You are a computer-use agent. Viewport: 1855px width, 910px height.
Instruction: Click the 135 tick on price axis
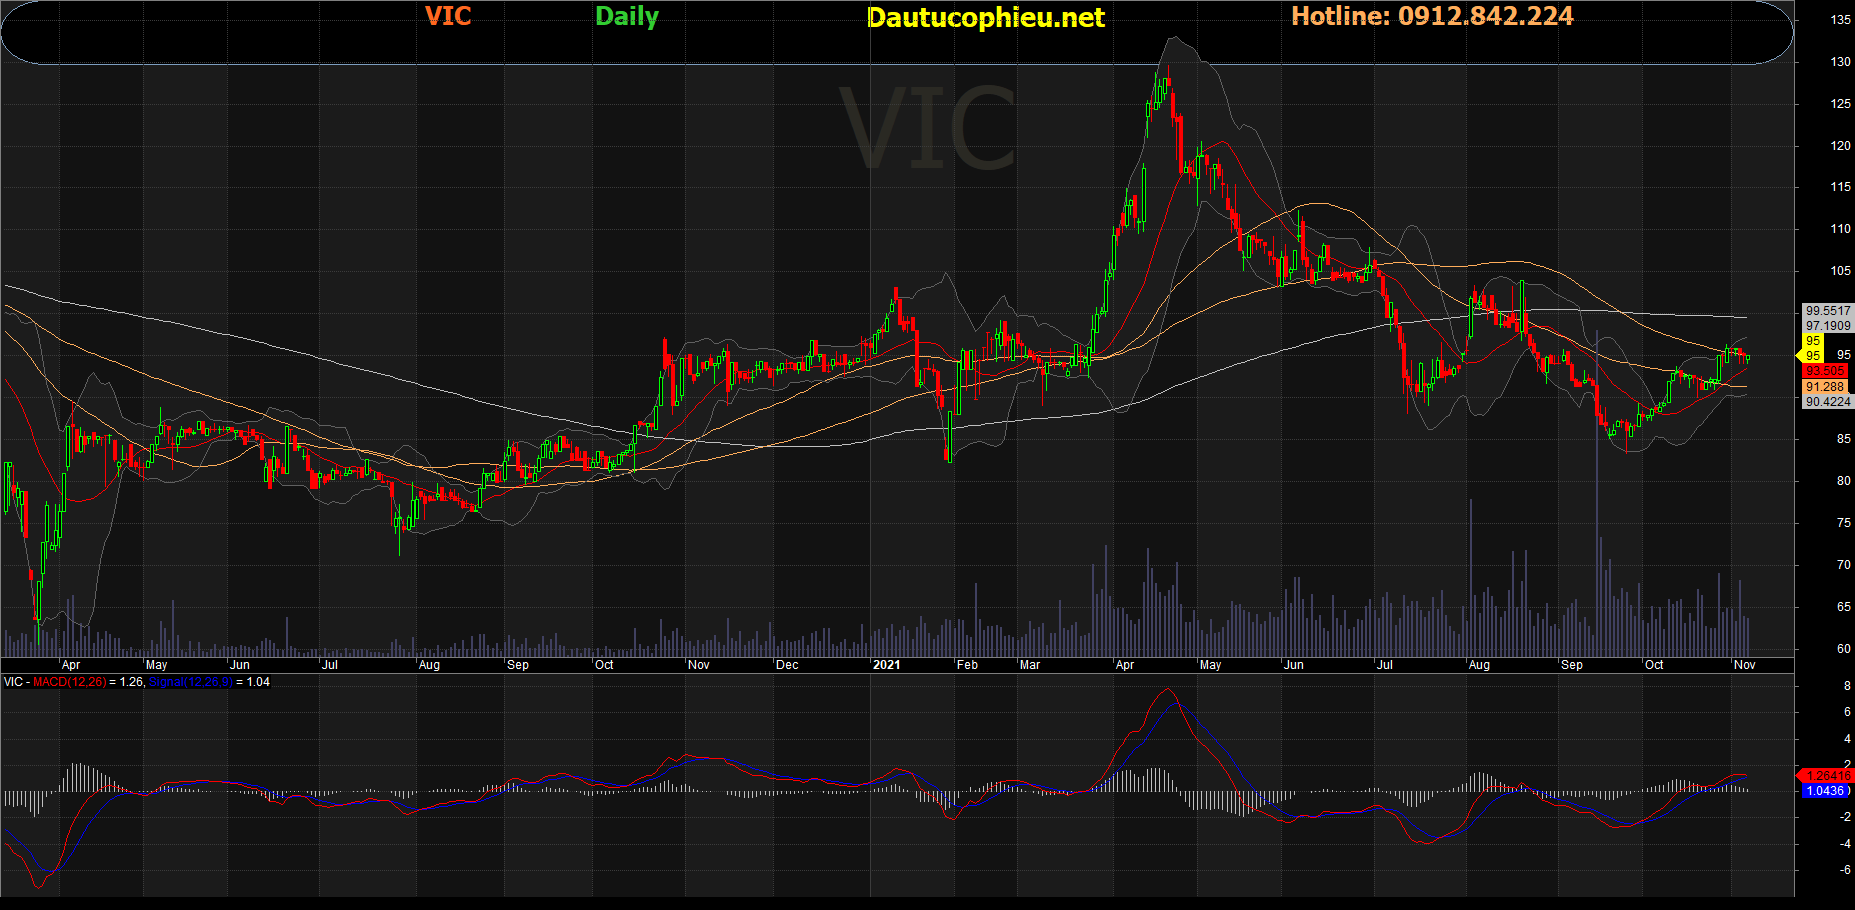tap(1840, 20)
